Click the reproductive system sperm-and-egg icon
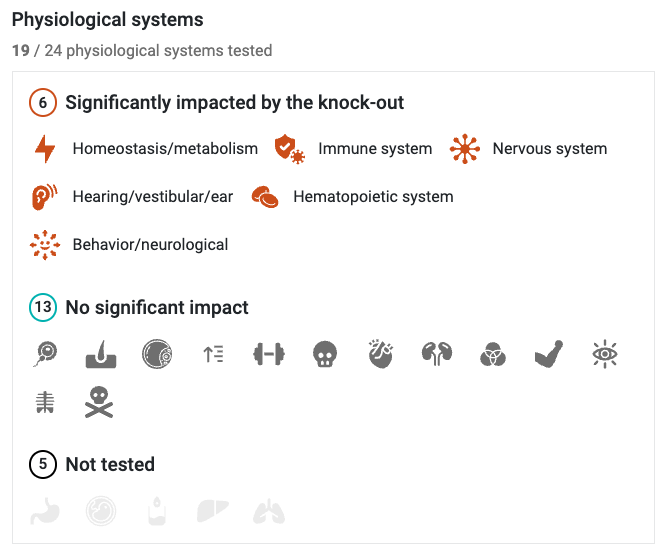The width and height of the screenshot is (667, 557). click(x=45, y=354)
